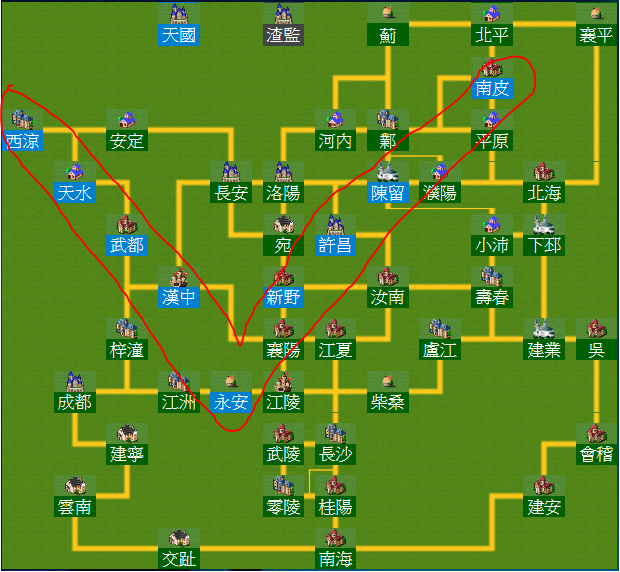
Task: Select the building icon above 交趾
Action: [x=179, y=538]
